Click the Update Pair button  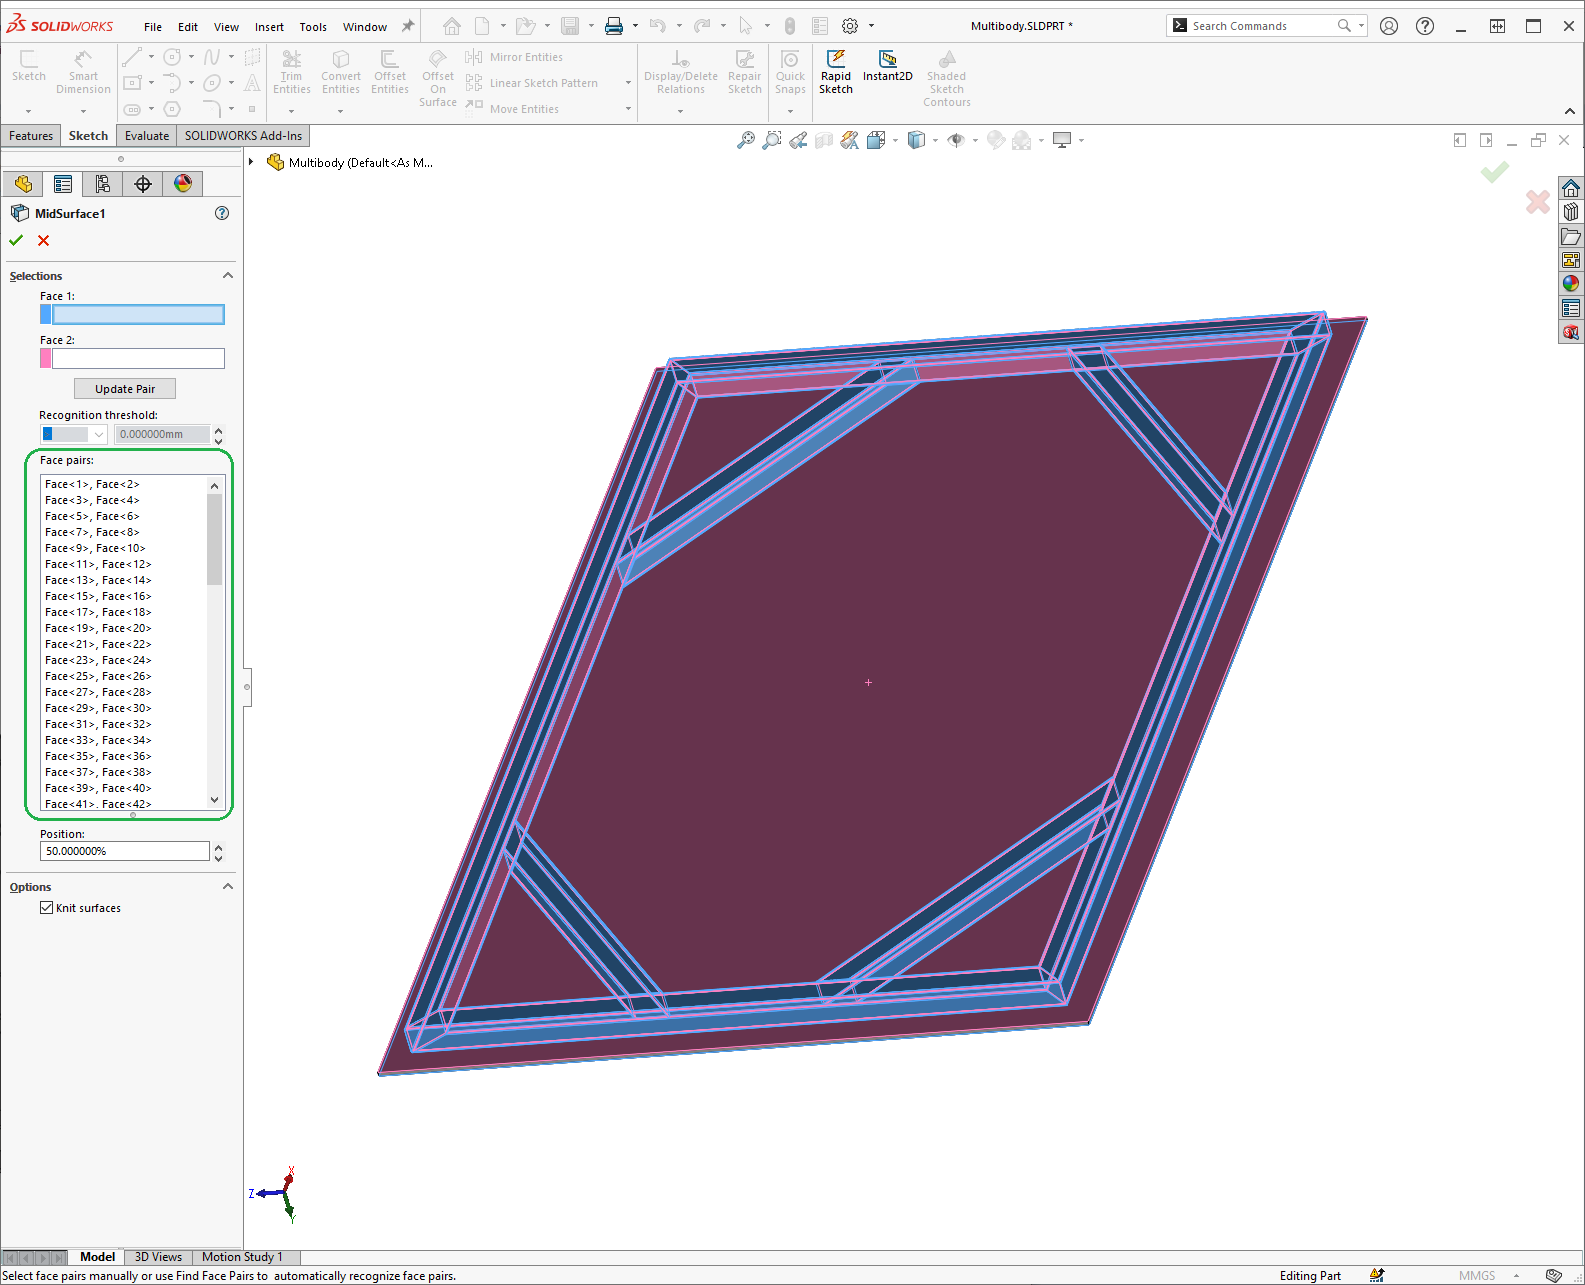125,389
